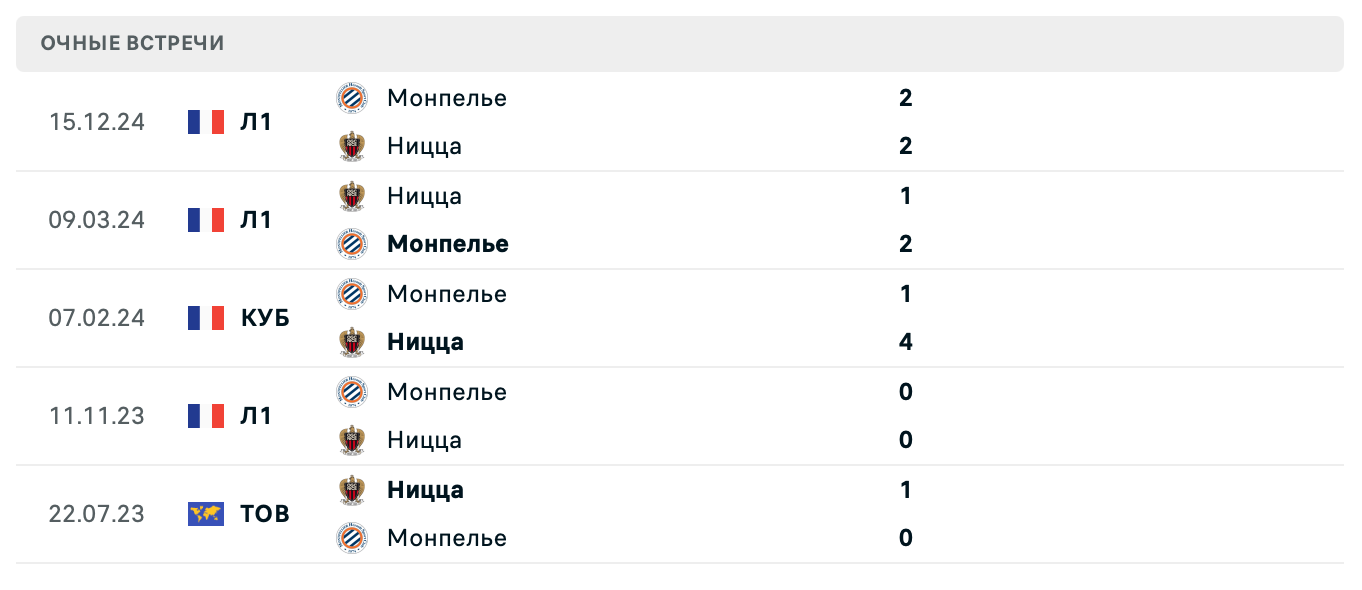Viewport: 1362px width, 590px height.
Task: Open Монпелье team link in 15.12.24 match
Action: 447,98
